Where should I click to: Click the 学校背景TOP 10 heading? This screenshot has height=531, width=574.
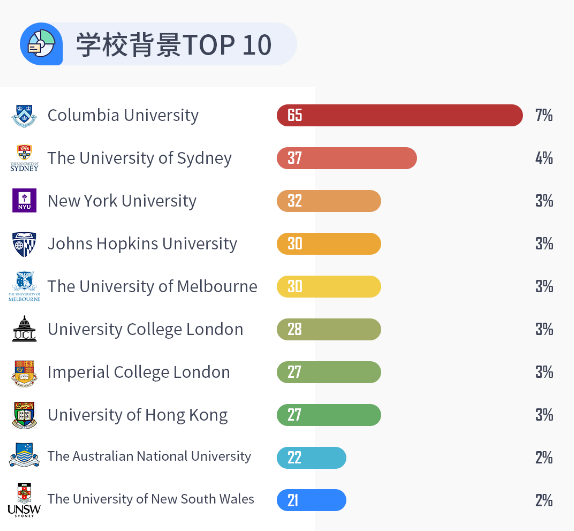(174, 45)
